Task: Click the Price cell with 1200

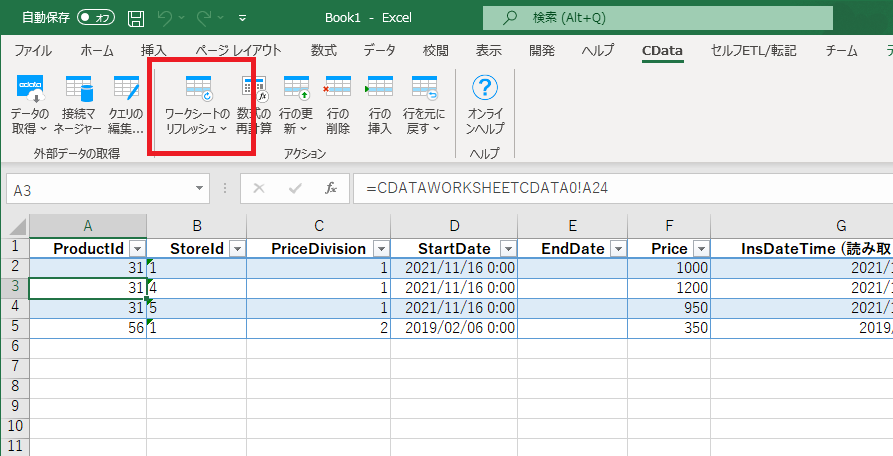Action: 669,287
